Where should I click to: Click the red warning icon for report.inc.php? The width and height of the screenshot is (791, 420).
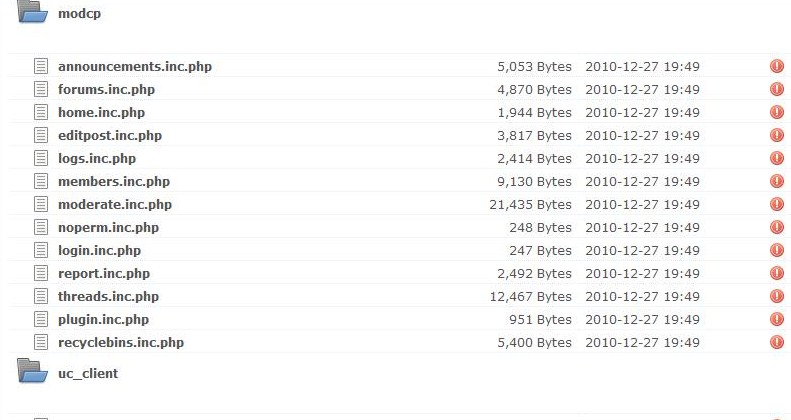(776, 273)
